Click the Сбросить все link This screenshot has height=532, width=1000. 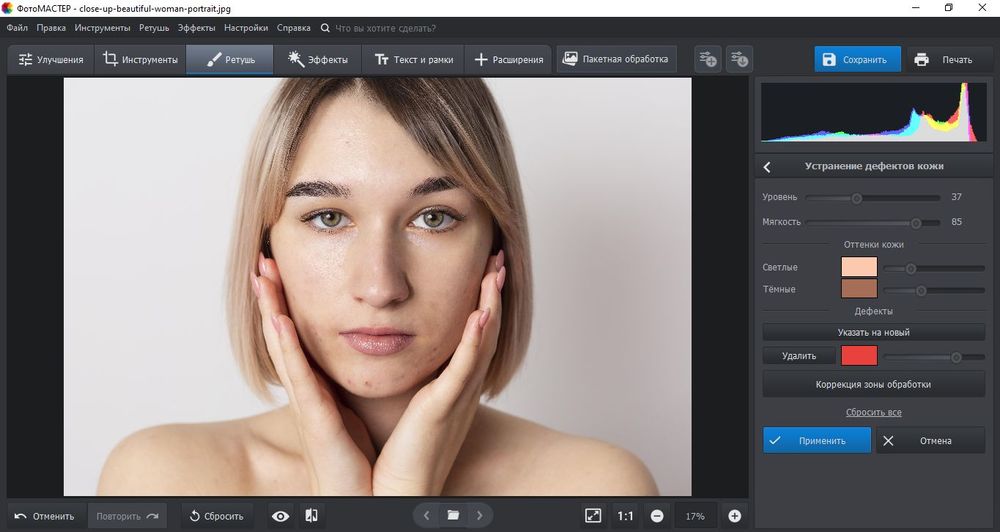pos(874,412)
